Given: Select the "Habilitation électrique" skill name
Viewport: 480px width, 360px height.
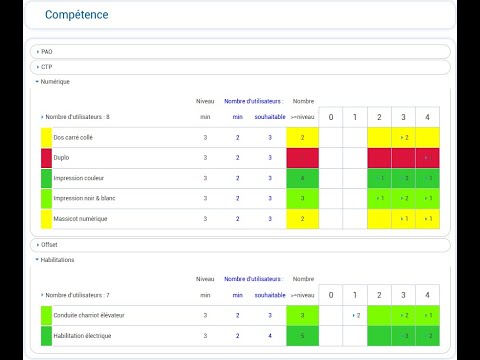Looking at the screenshot, I should (x=82, y=336).
